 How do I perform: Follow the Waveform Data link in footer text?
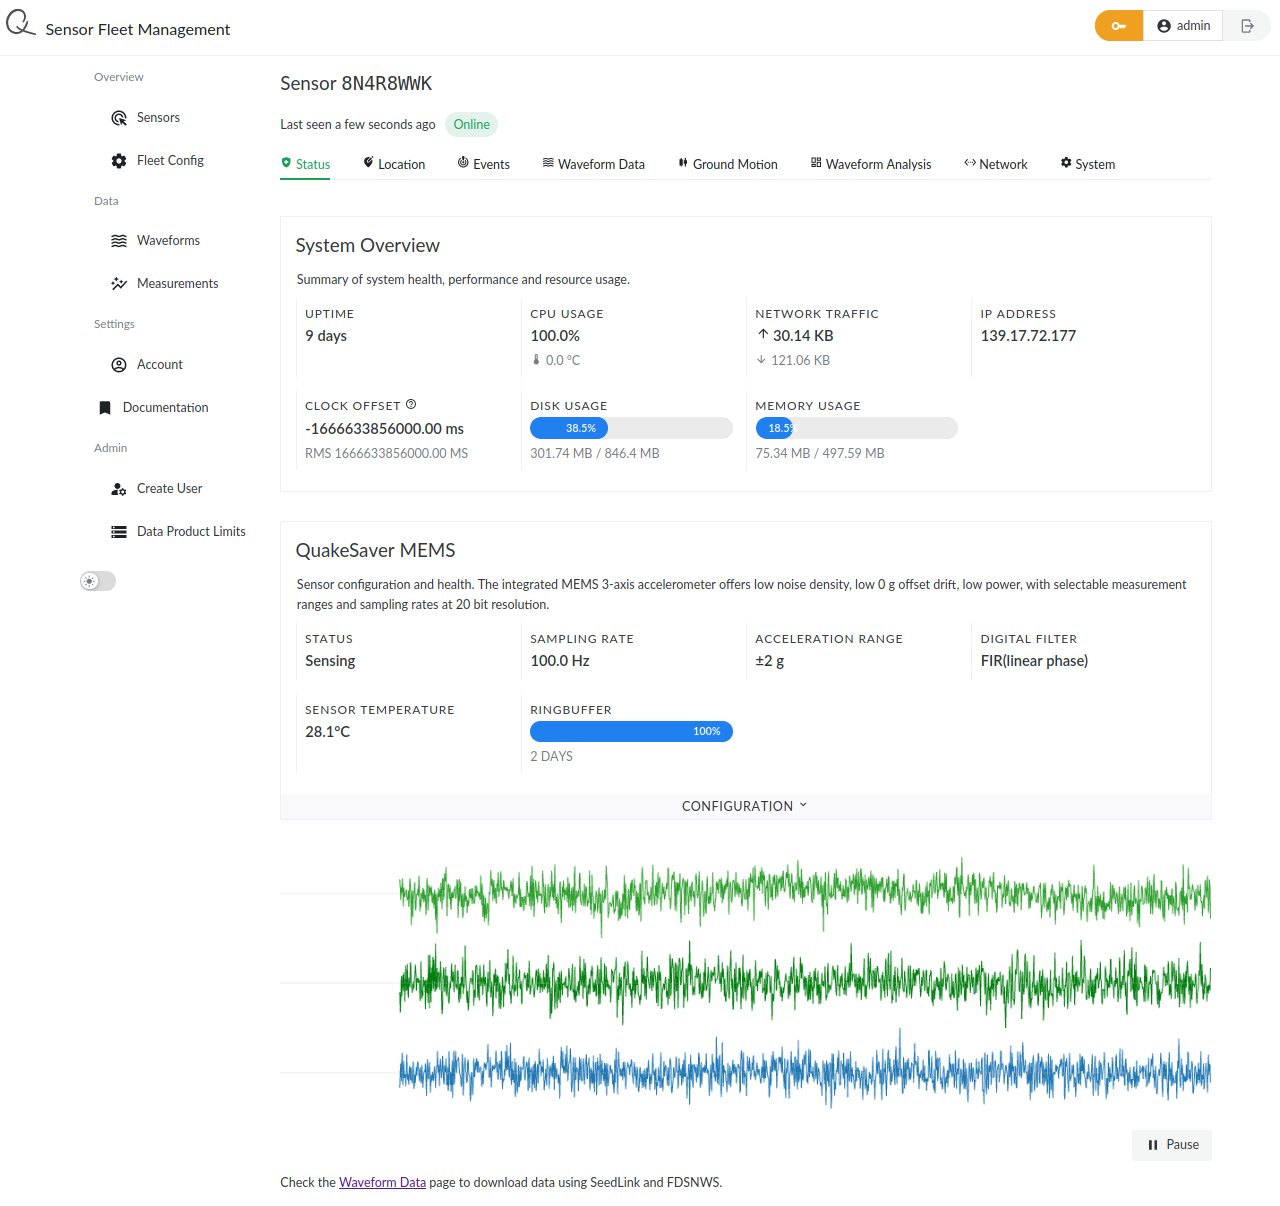coord(382,1182)
